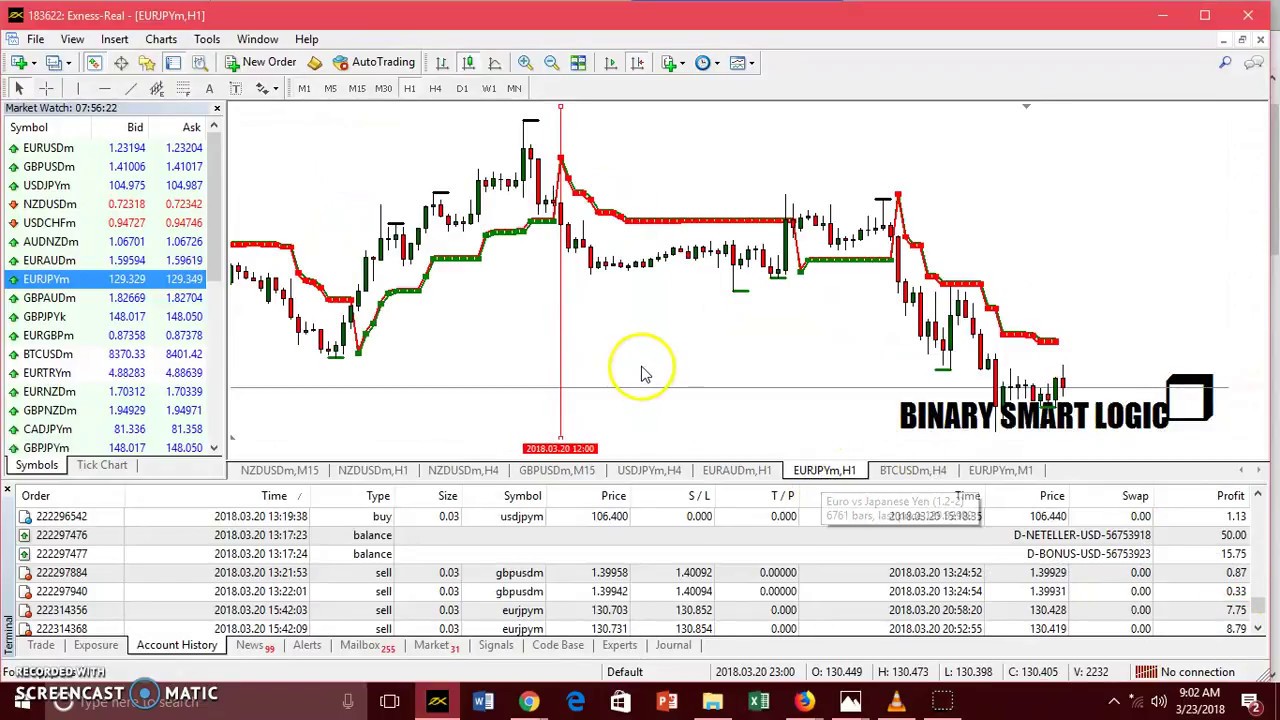Zoom in on the chart
The height and width of the screenshot is (720, 1280).
tap(525, 63)
